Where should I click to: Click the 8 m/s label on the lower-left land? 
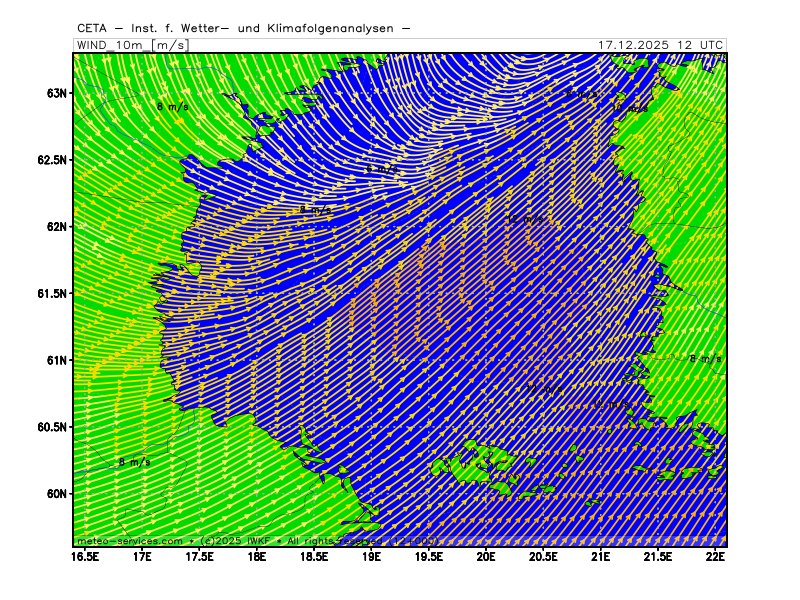(135, 462)
